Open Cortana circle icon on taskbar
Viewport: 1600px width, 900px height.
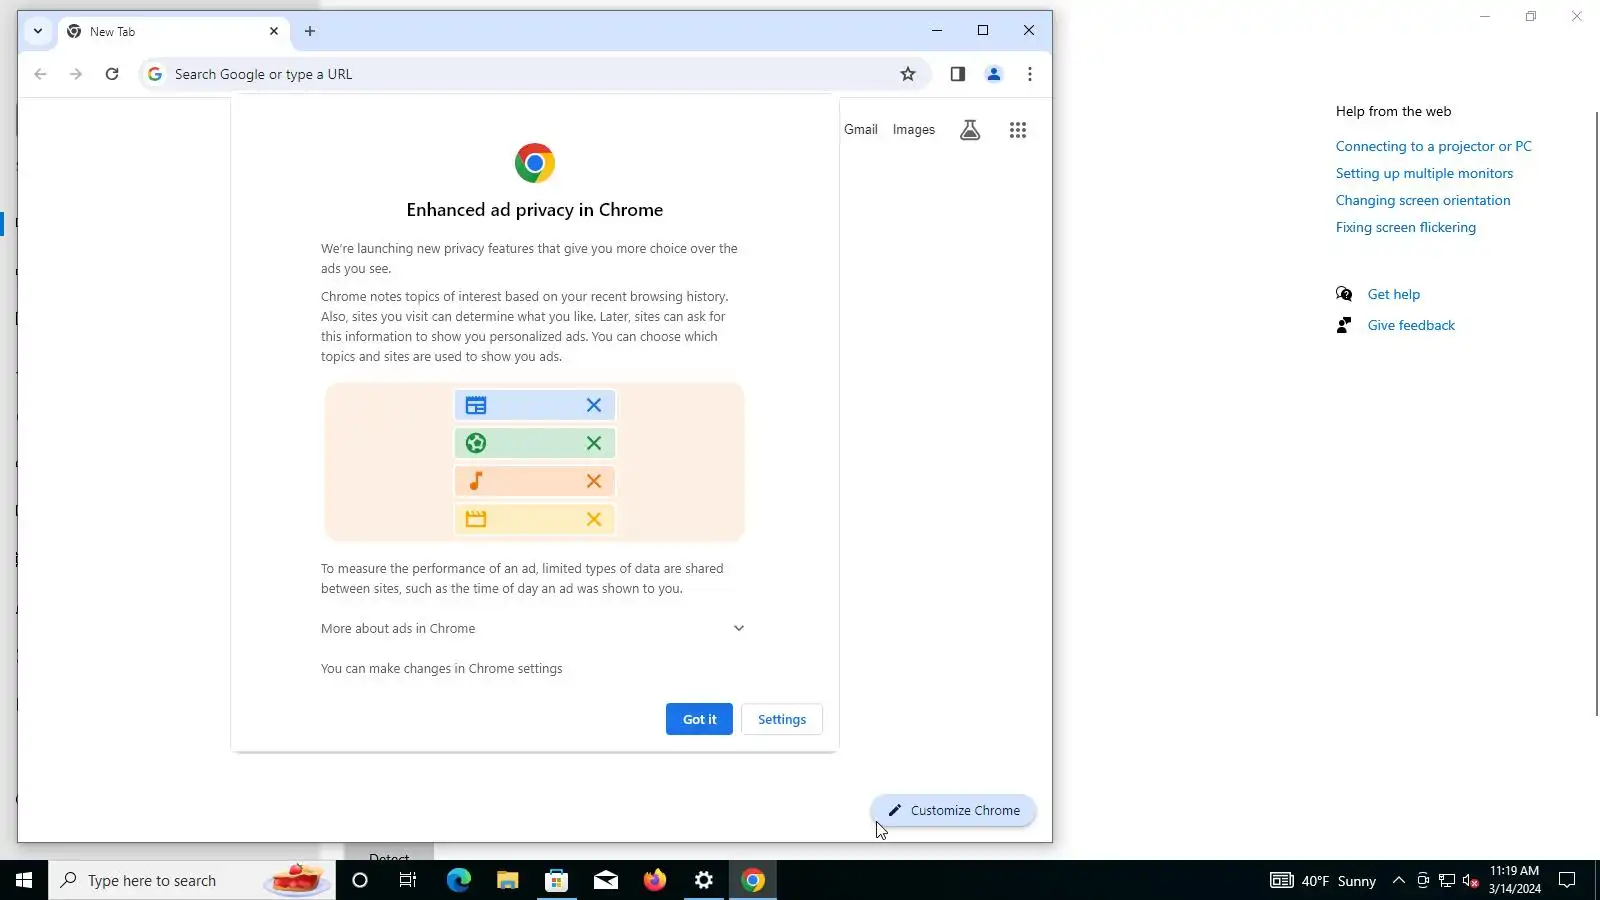pos(360,880)
